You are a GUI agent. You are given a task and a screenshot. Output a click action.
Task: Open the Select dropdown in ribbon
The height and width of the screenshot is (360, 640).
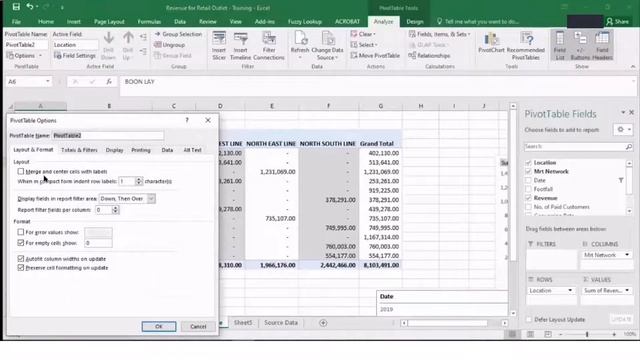tap(364, 45)
